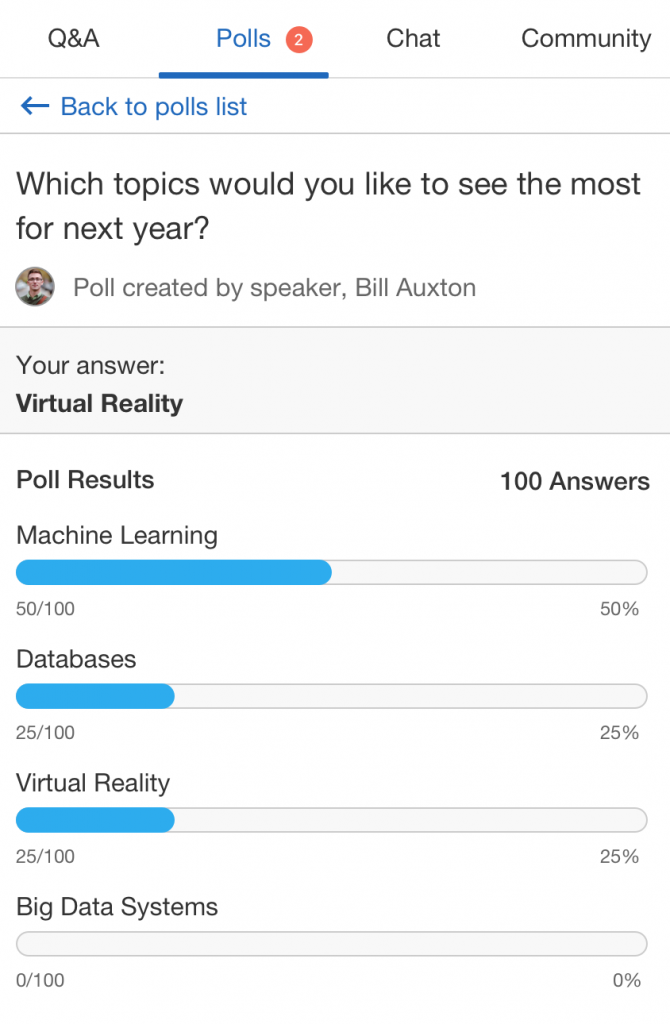Click the Poll Results heading
670x1024 pixels.
tap(85, 480)
